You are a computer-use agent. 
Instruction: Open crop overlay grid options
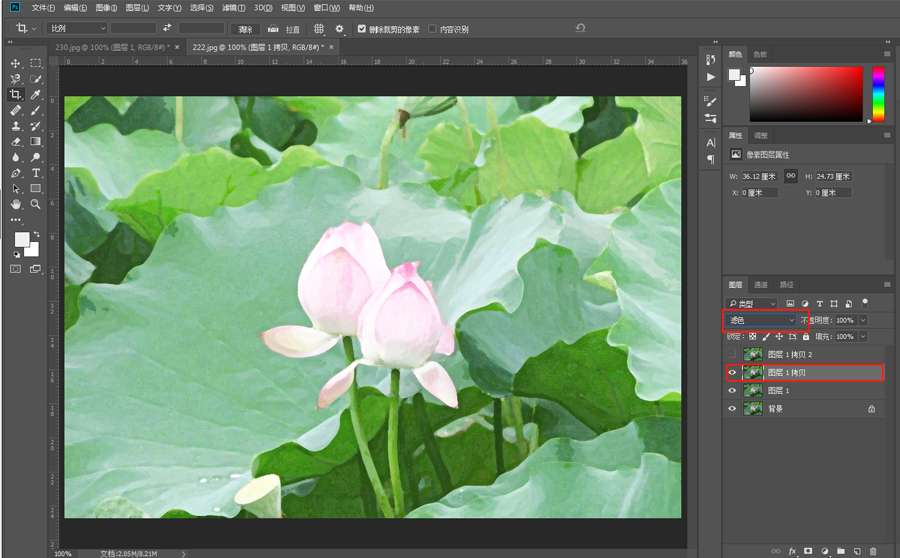319,29
